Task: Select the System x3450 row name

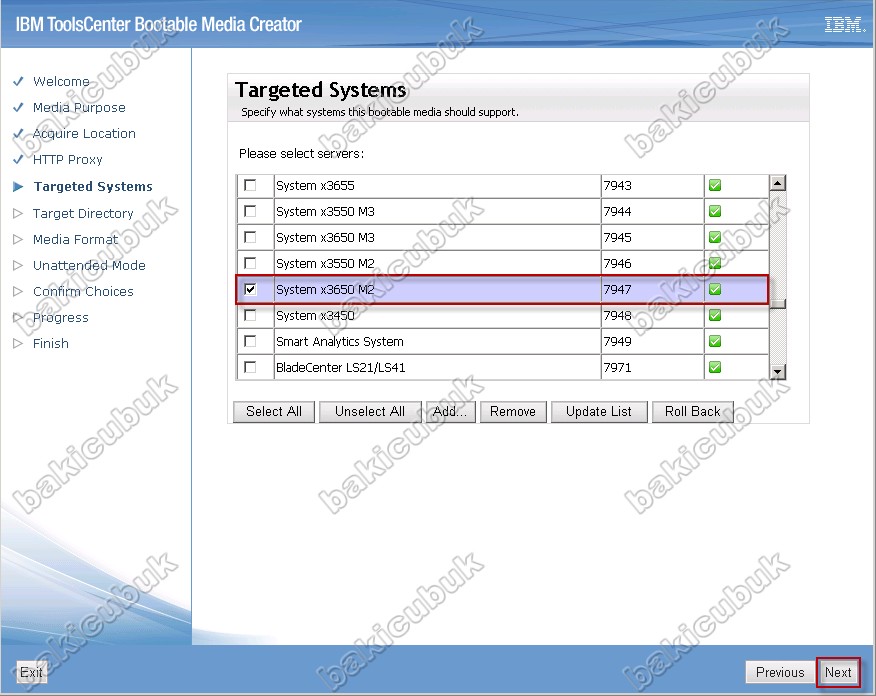Action: pyautogui.click(x=315, y=315)
